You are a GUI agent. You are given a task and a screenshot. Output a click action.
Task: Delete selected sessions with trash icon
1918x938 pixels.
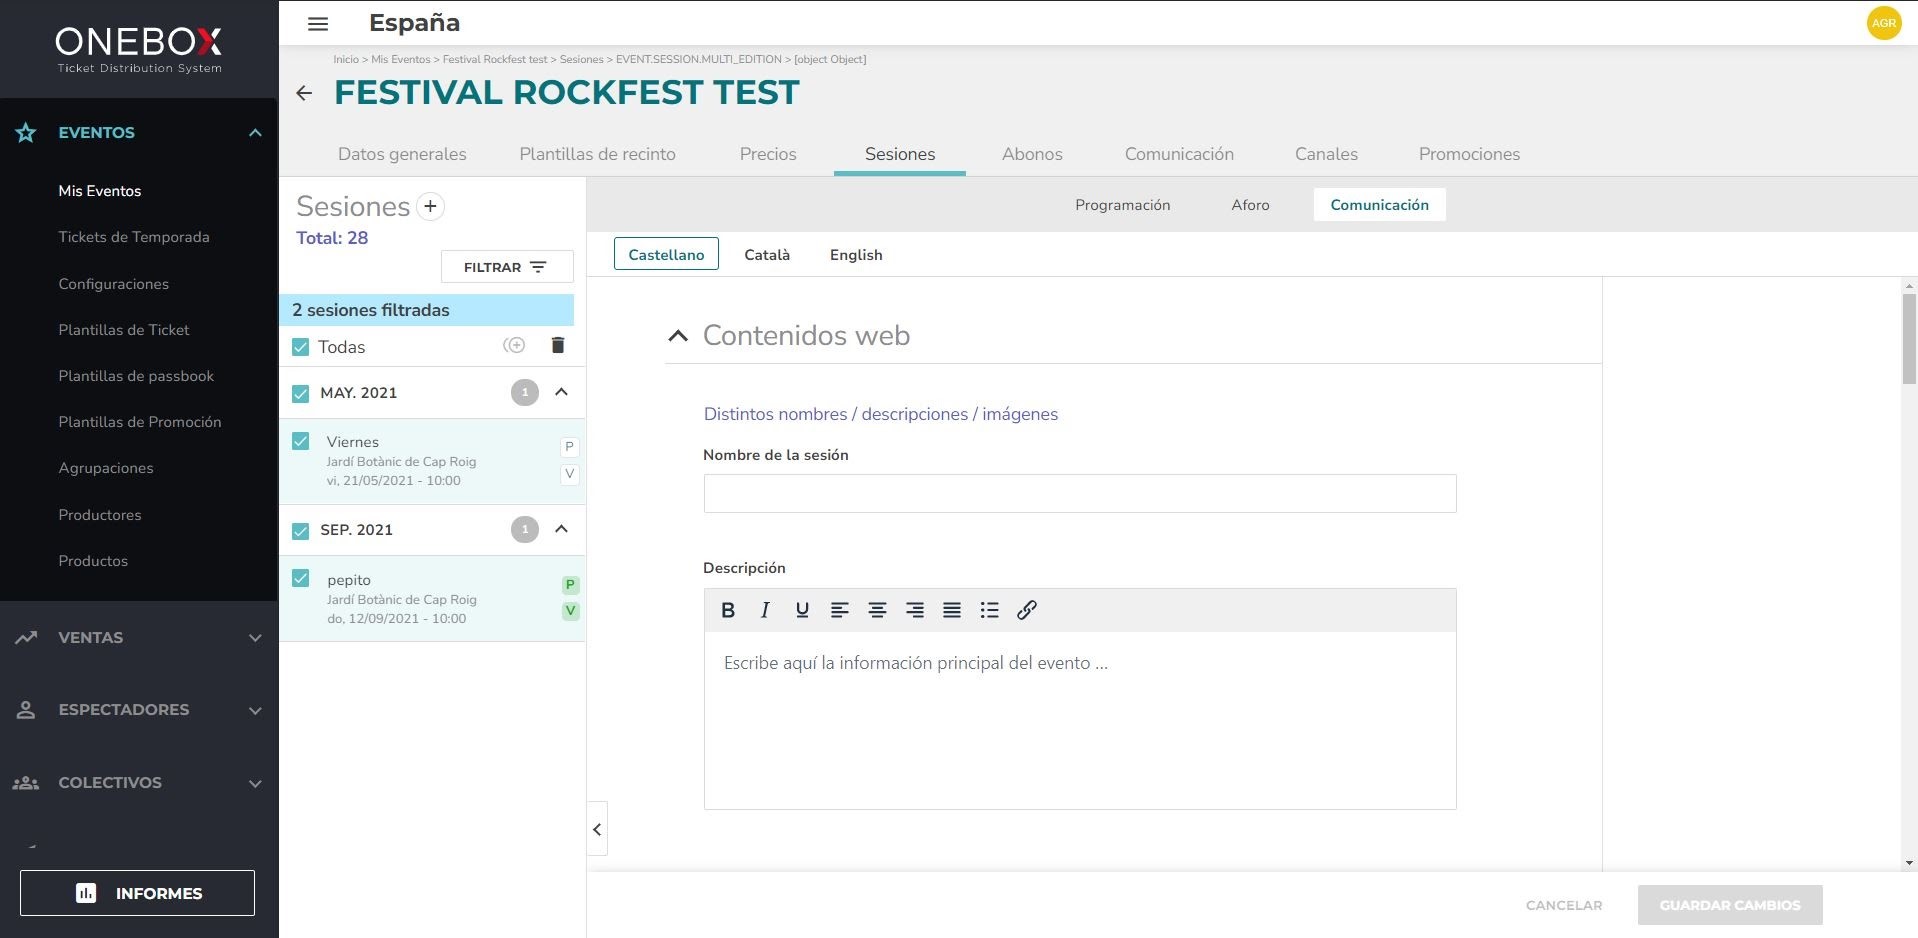pos(558,345)
